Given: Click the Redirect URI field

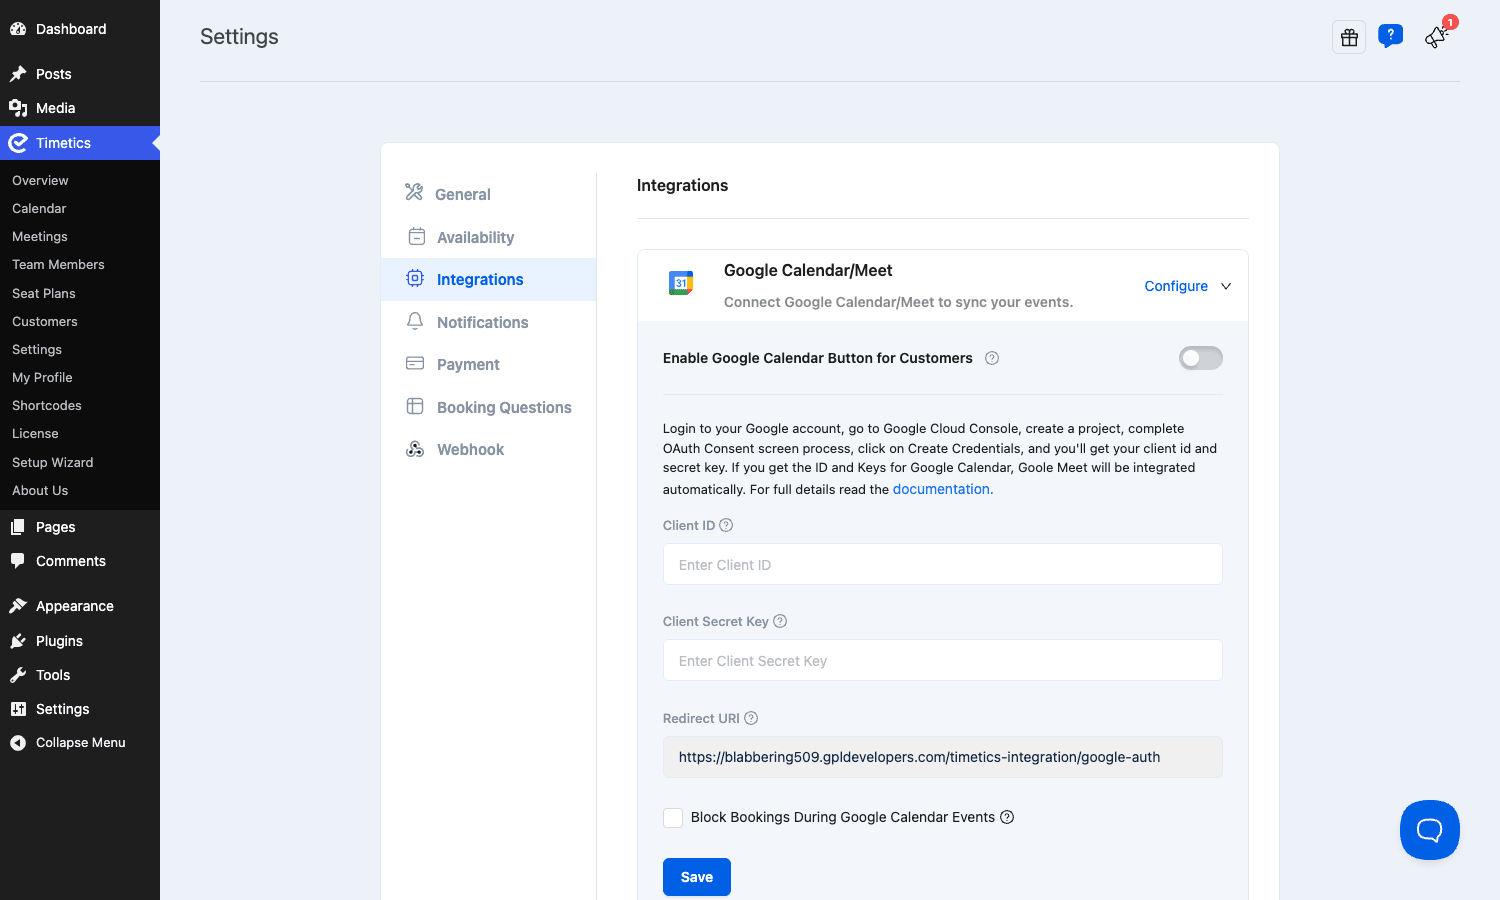Looking at the screenshot, I should [x=943, y=757].
